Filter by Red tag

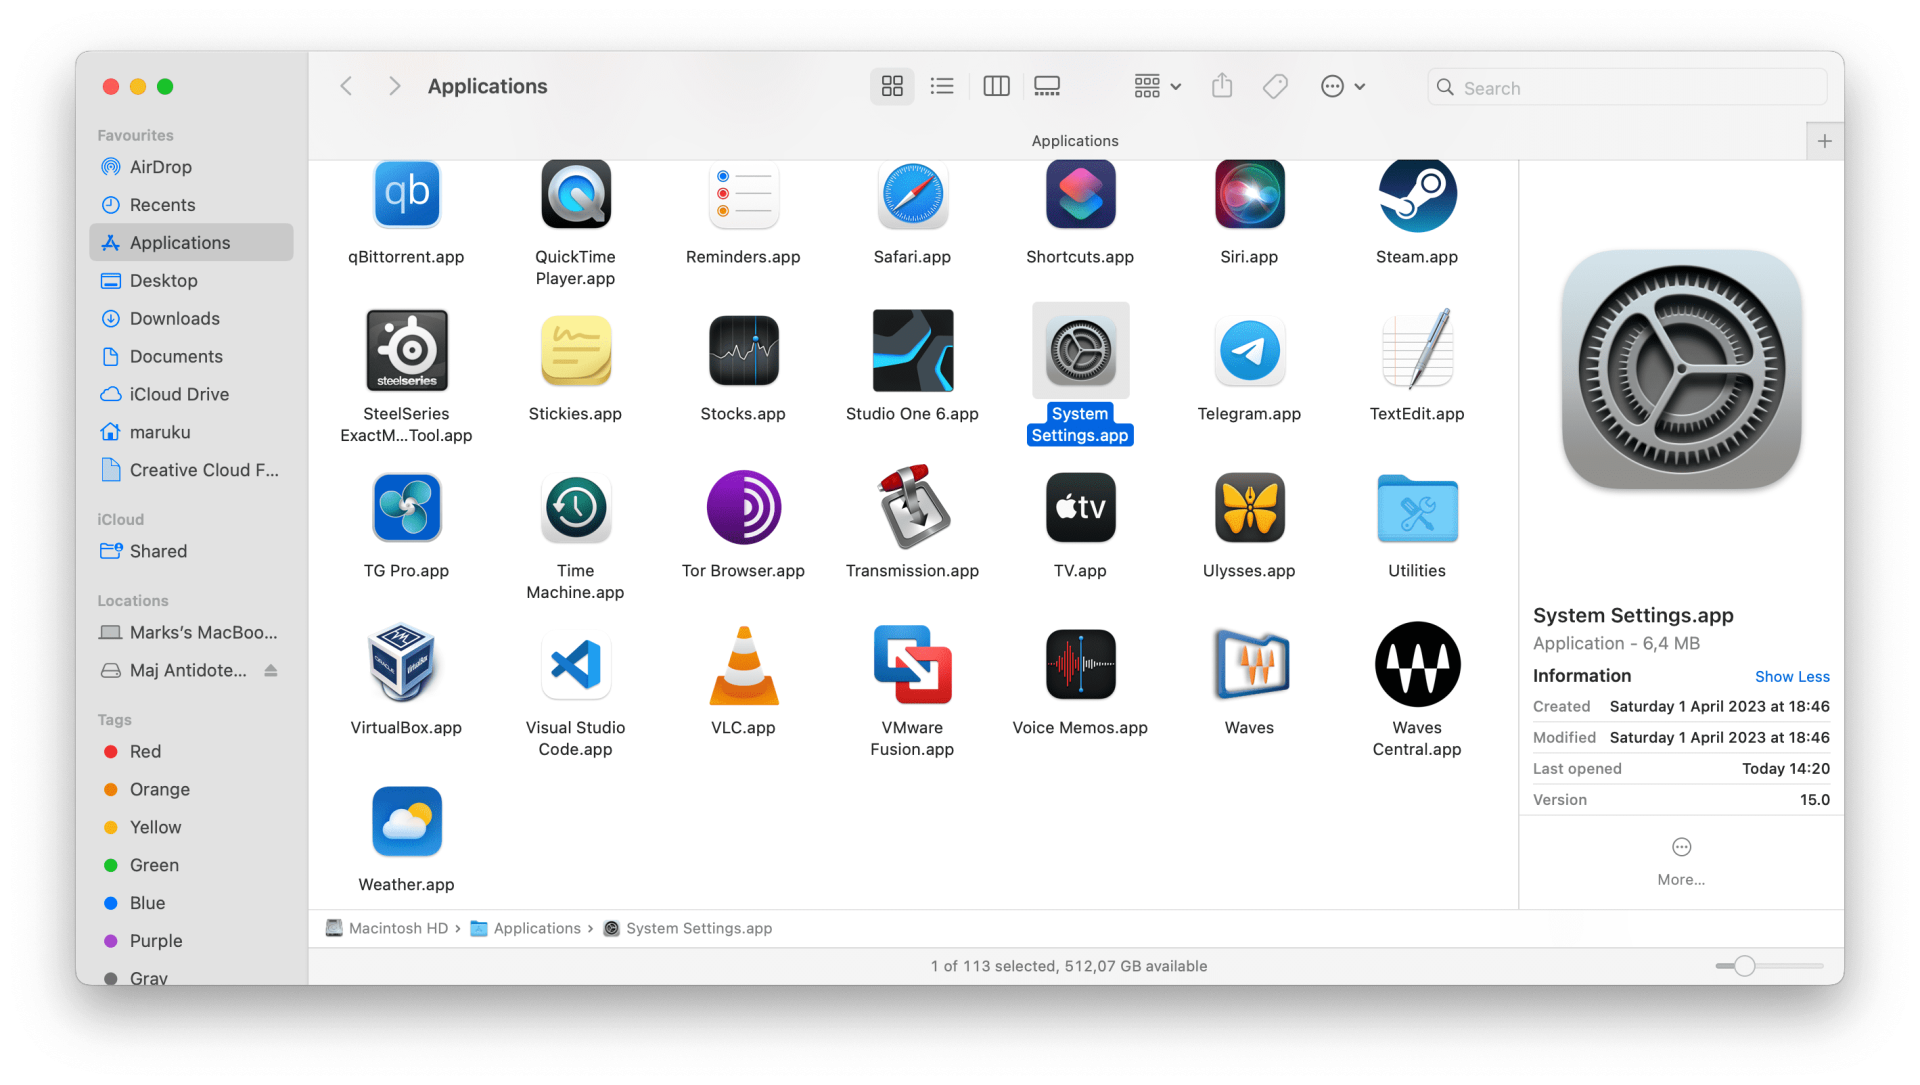191,752
